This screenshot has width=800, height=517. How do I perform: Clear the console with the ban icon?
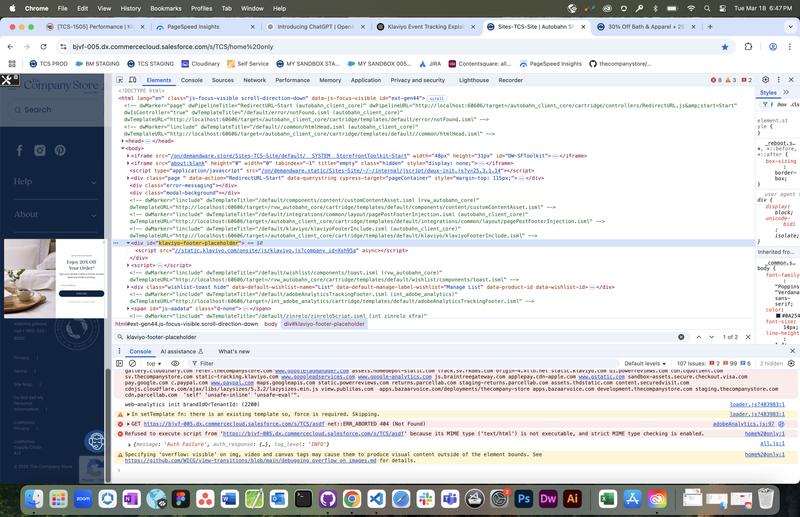132,363
